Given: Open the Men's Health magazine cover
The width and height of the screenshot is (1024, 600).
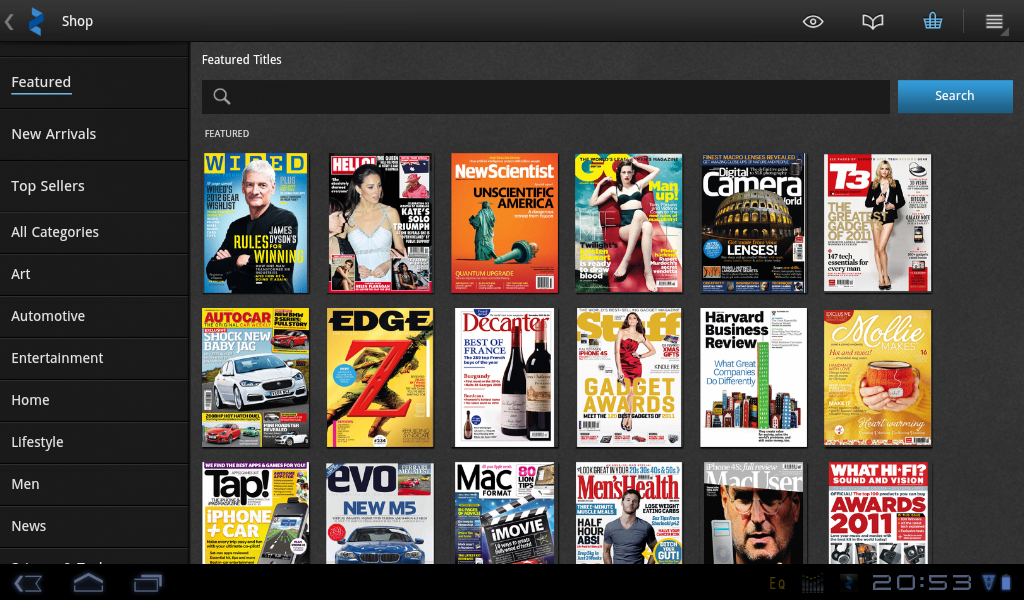Looking at the screenshot, I should click(x=629, y=513).
